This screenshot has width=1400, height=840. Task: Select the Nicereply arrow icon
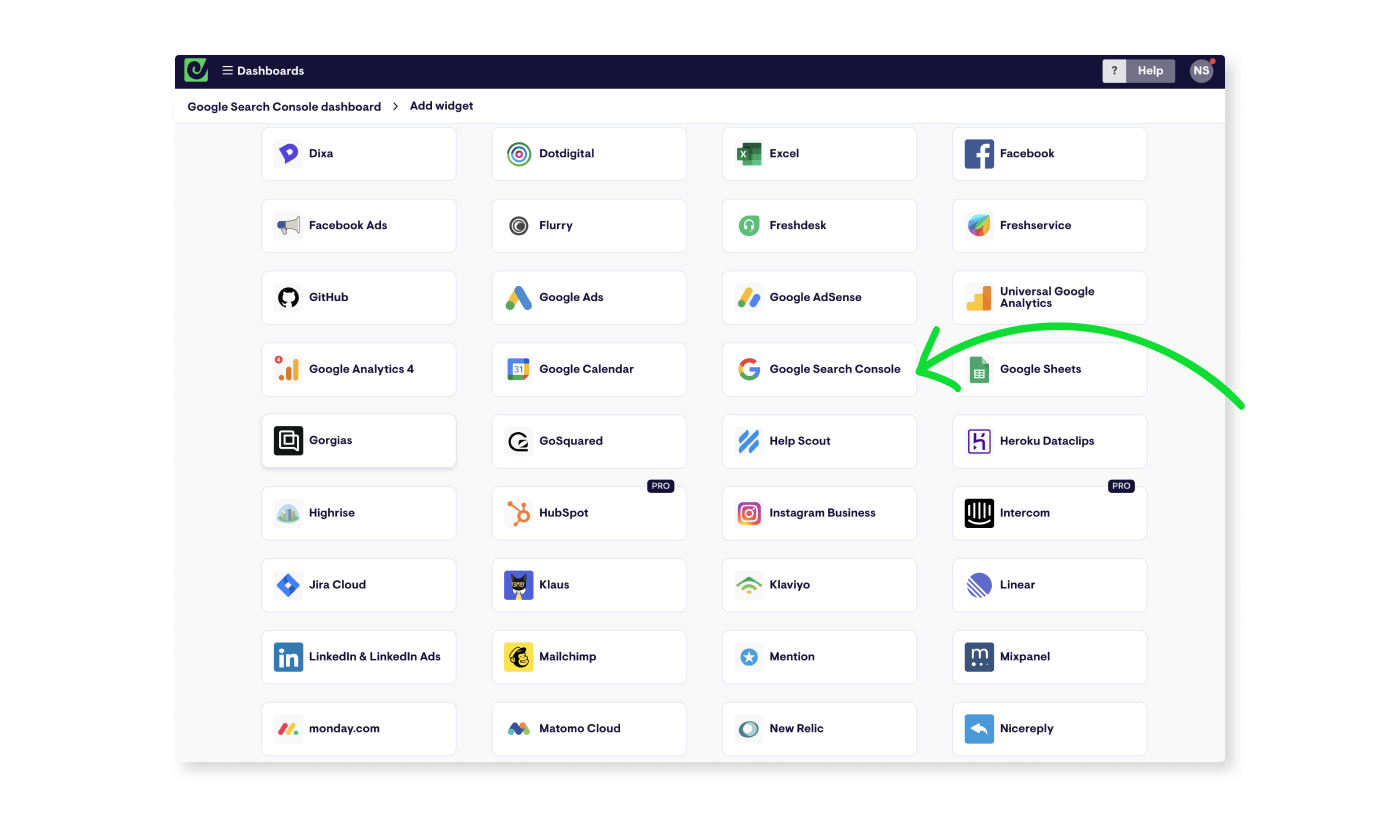(979, 729)
